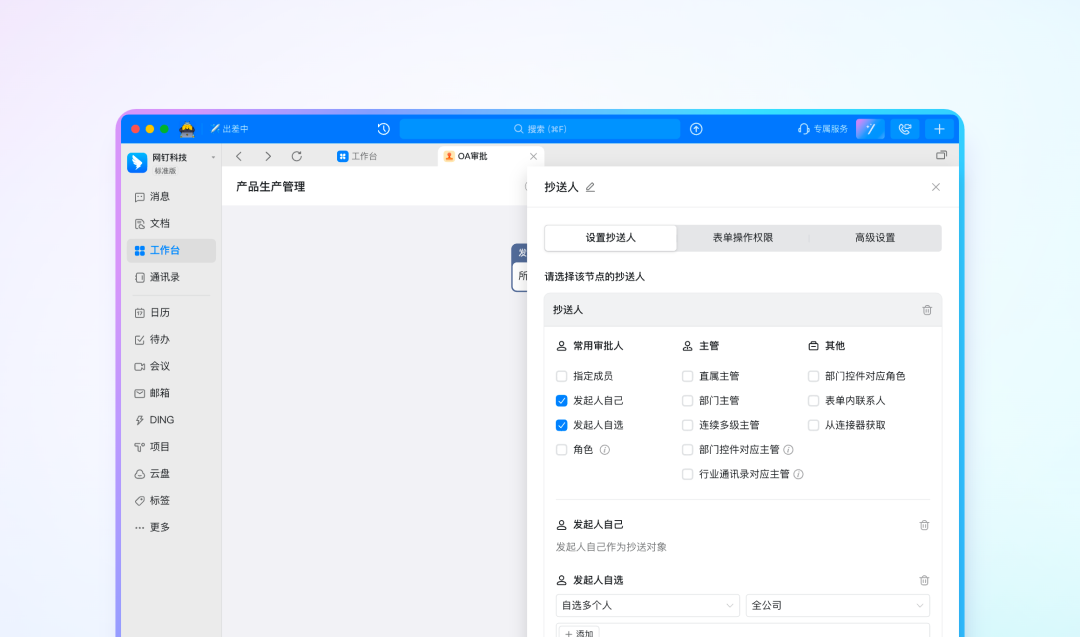
Task: Check the 指定成员 checkbox
Action: pyautogui.click(x=562, y=376)
